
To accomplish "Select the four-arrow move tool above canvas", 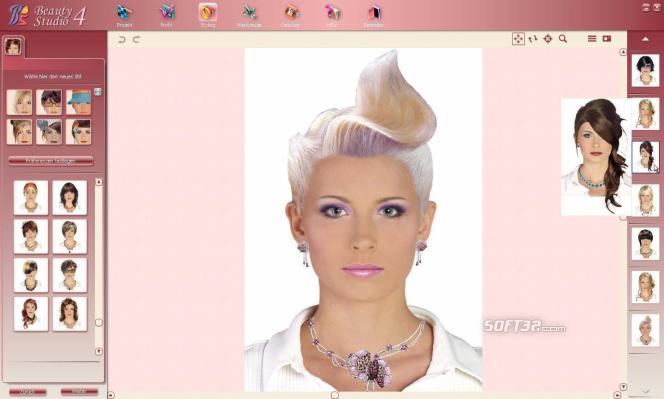I will 518,39.
